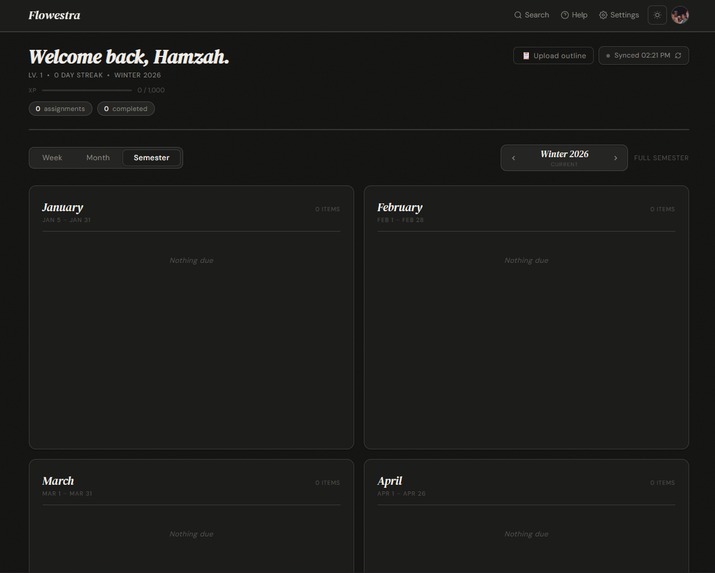
Task: Switch to the Week view
Action: [52, 158]
